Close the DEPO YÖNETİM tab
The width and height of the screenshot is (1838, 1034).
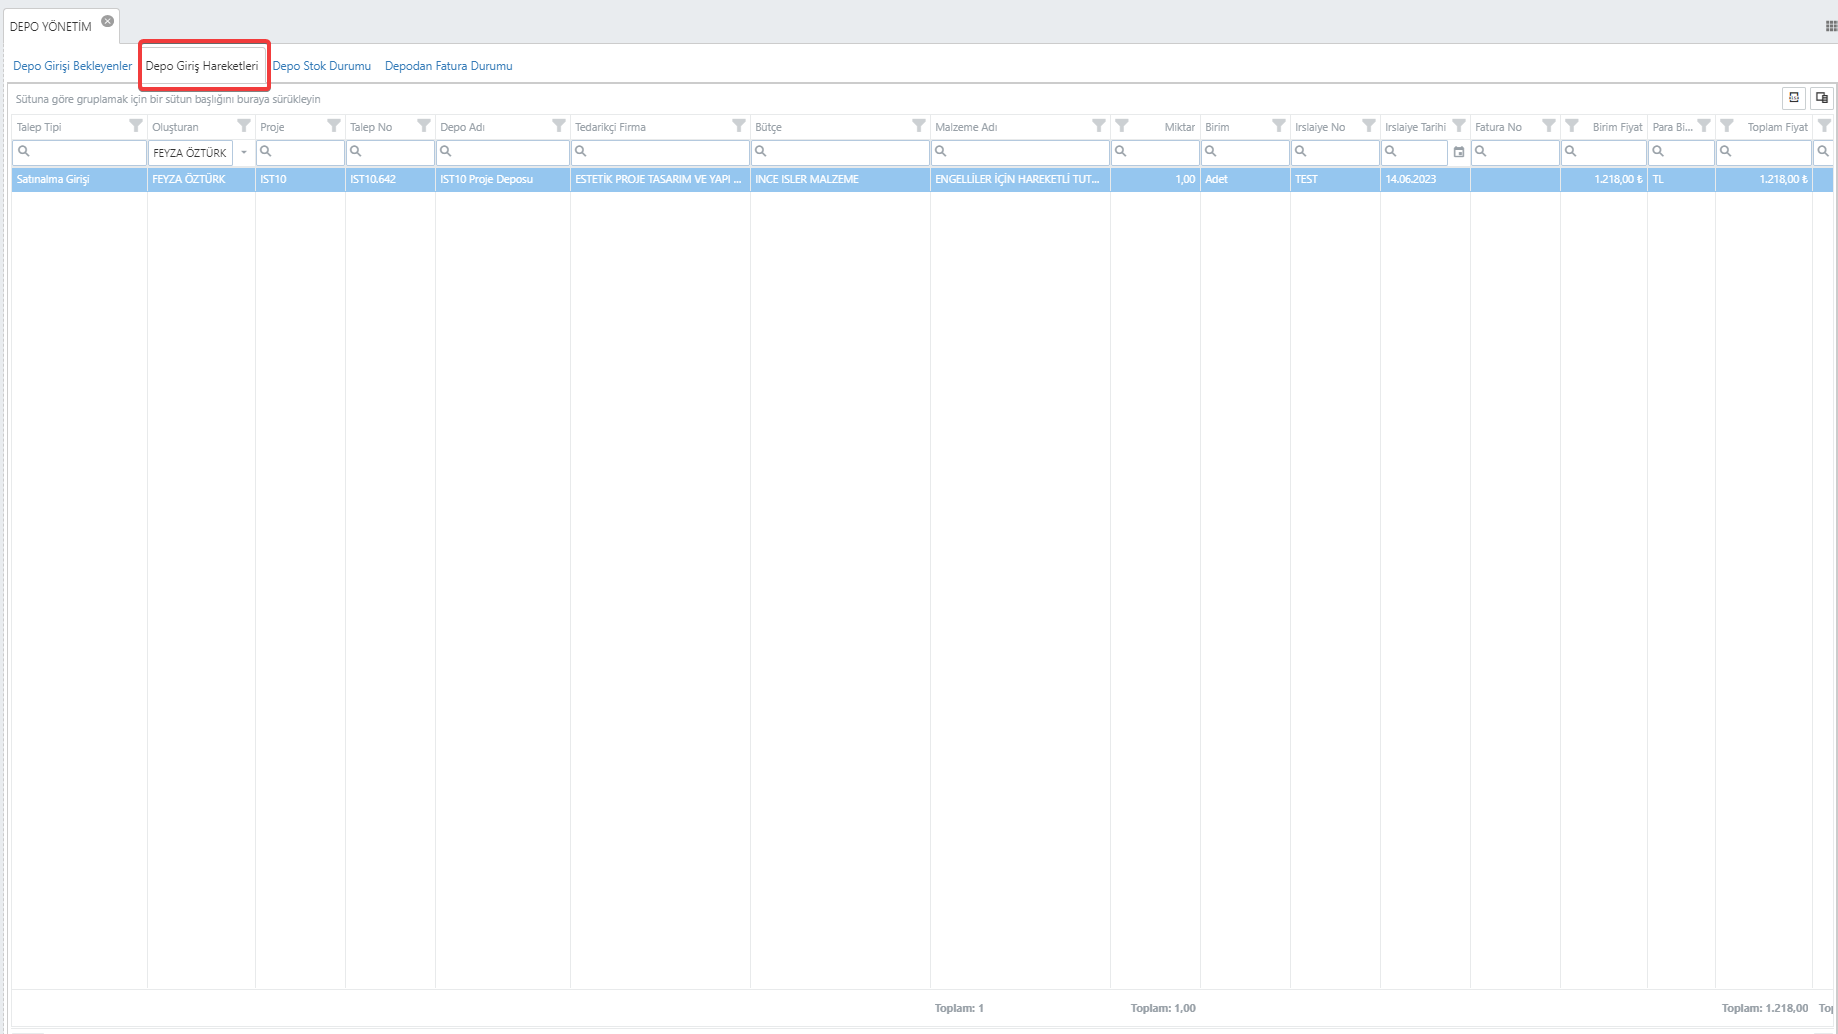tap(108, 21)
